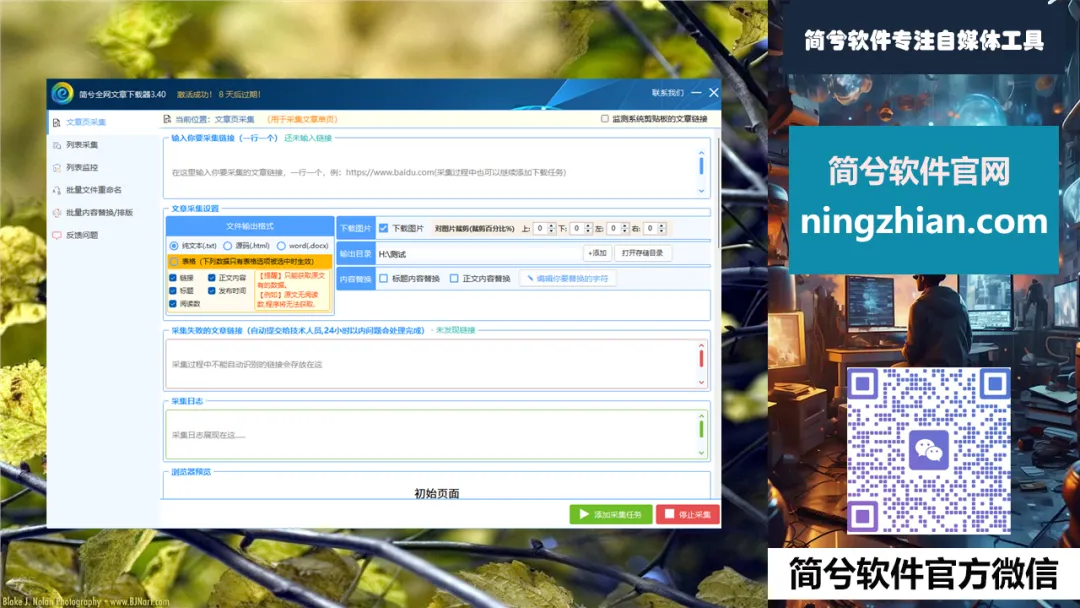
Task: Enable 监测系统剪贴板的文章链接 checkbox
Action: [605, 119]
